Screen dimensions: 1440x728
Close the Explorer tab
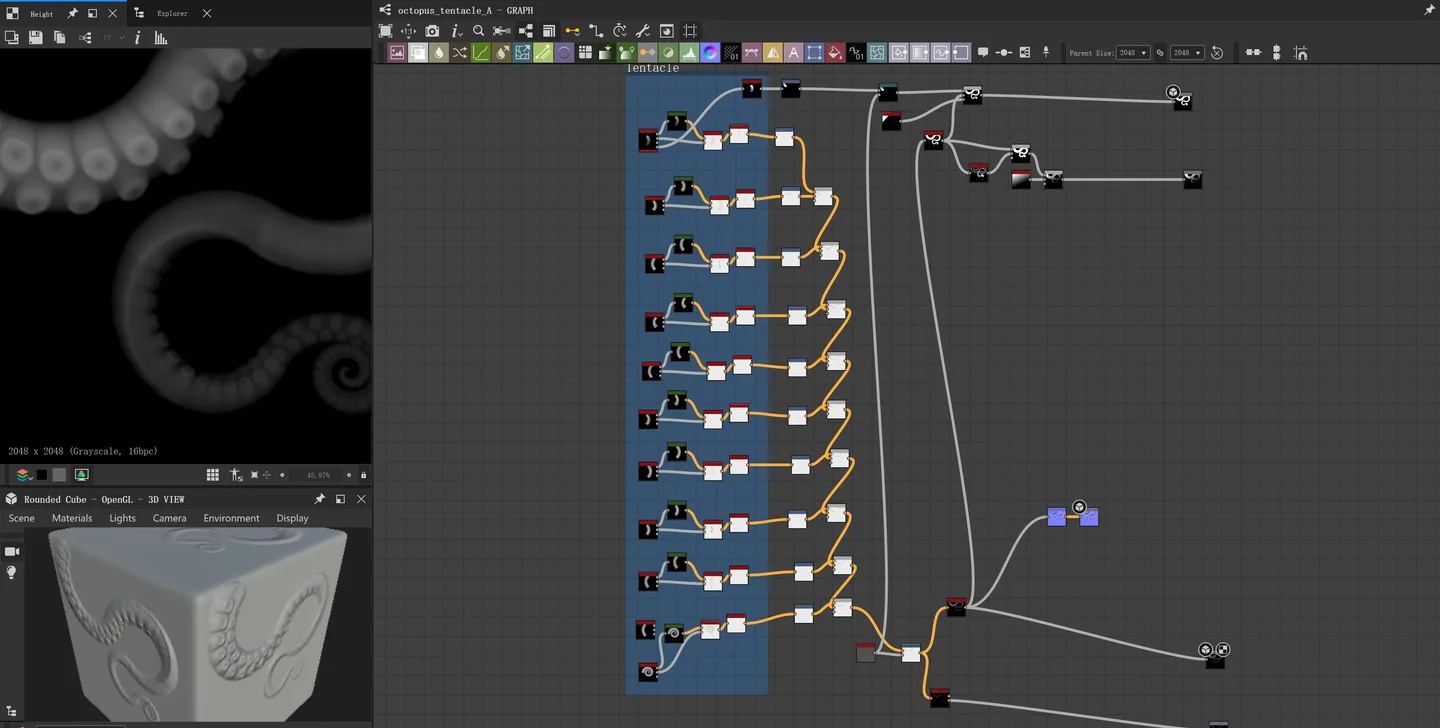[206, 14]
